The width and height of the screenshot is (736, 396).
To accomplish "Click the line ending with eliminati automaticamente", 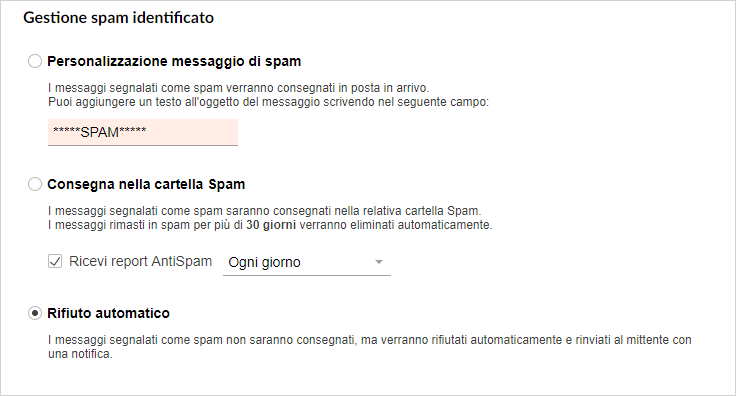I will coord(270,225).
